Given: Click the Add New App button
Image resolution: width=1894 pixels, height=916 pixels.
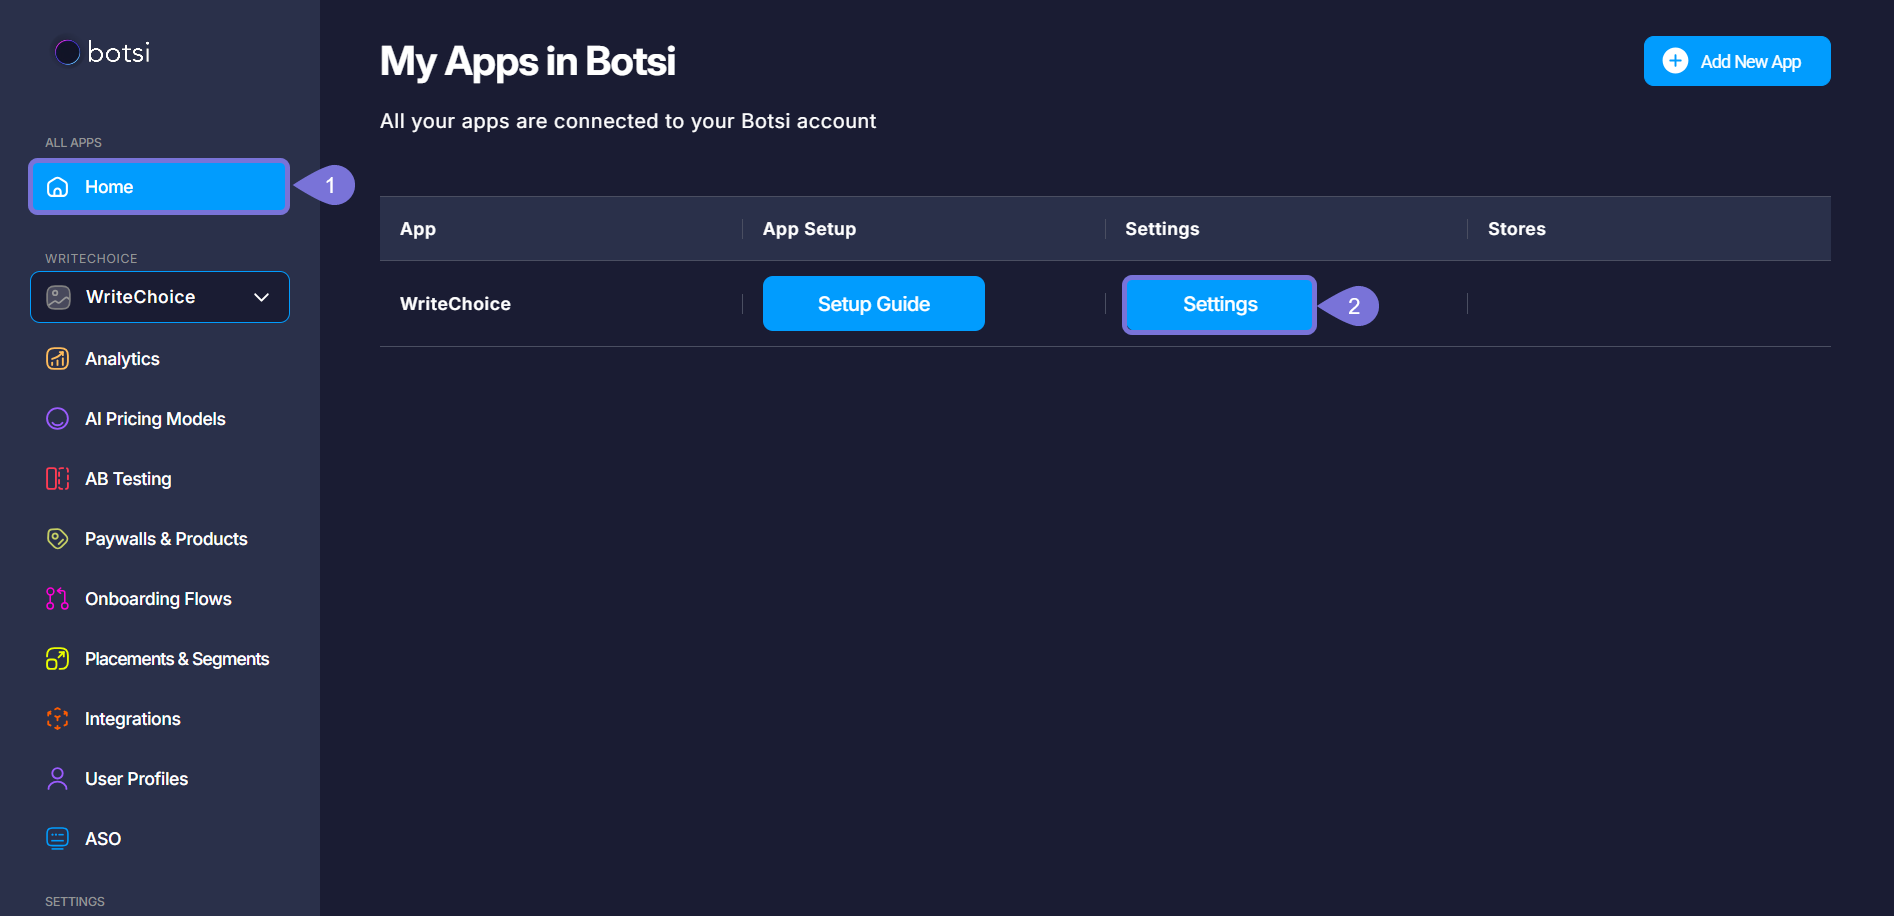Looking at the screenshot, I should [x=1736, y=61].
